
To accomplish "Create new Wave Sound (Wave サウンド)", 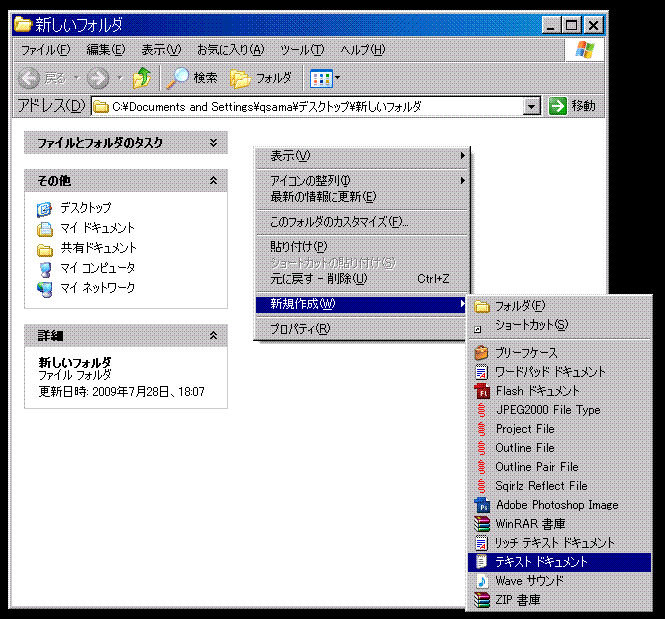I will (x=559, y=581).
